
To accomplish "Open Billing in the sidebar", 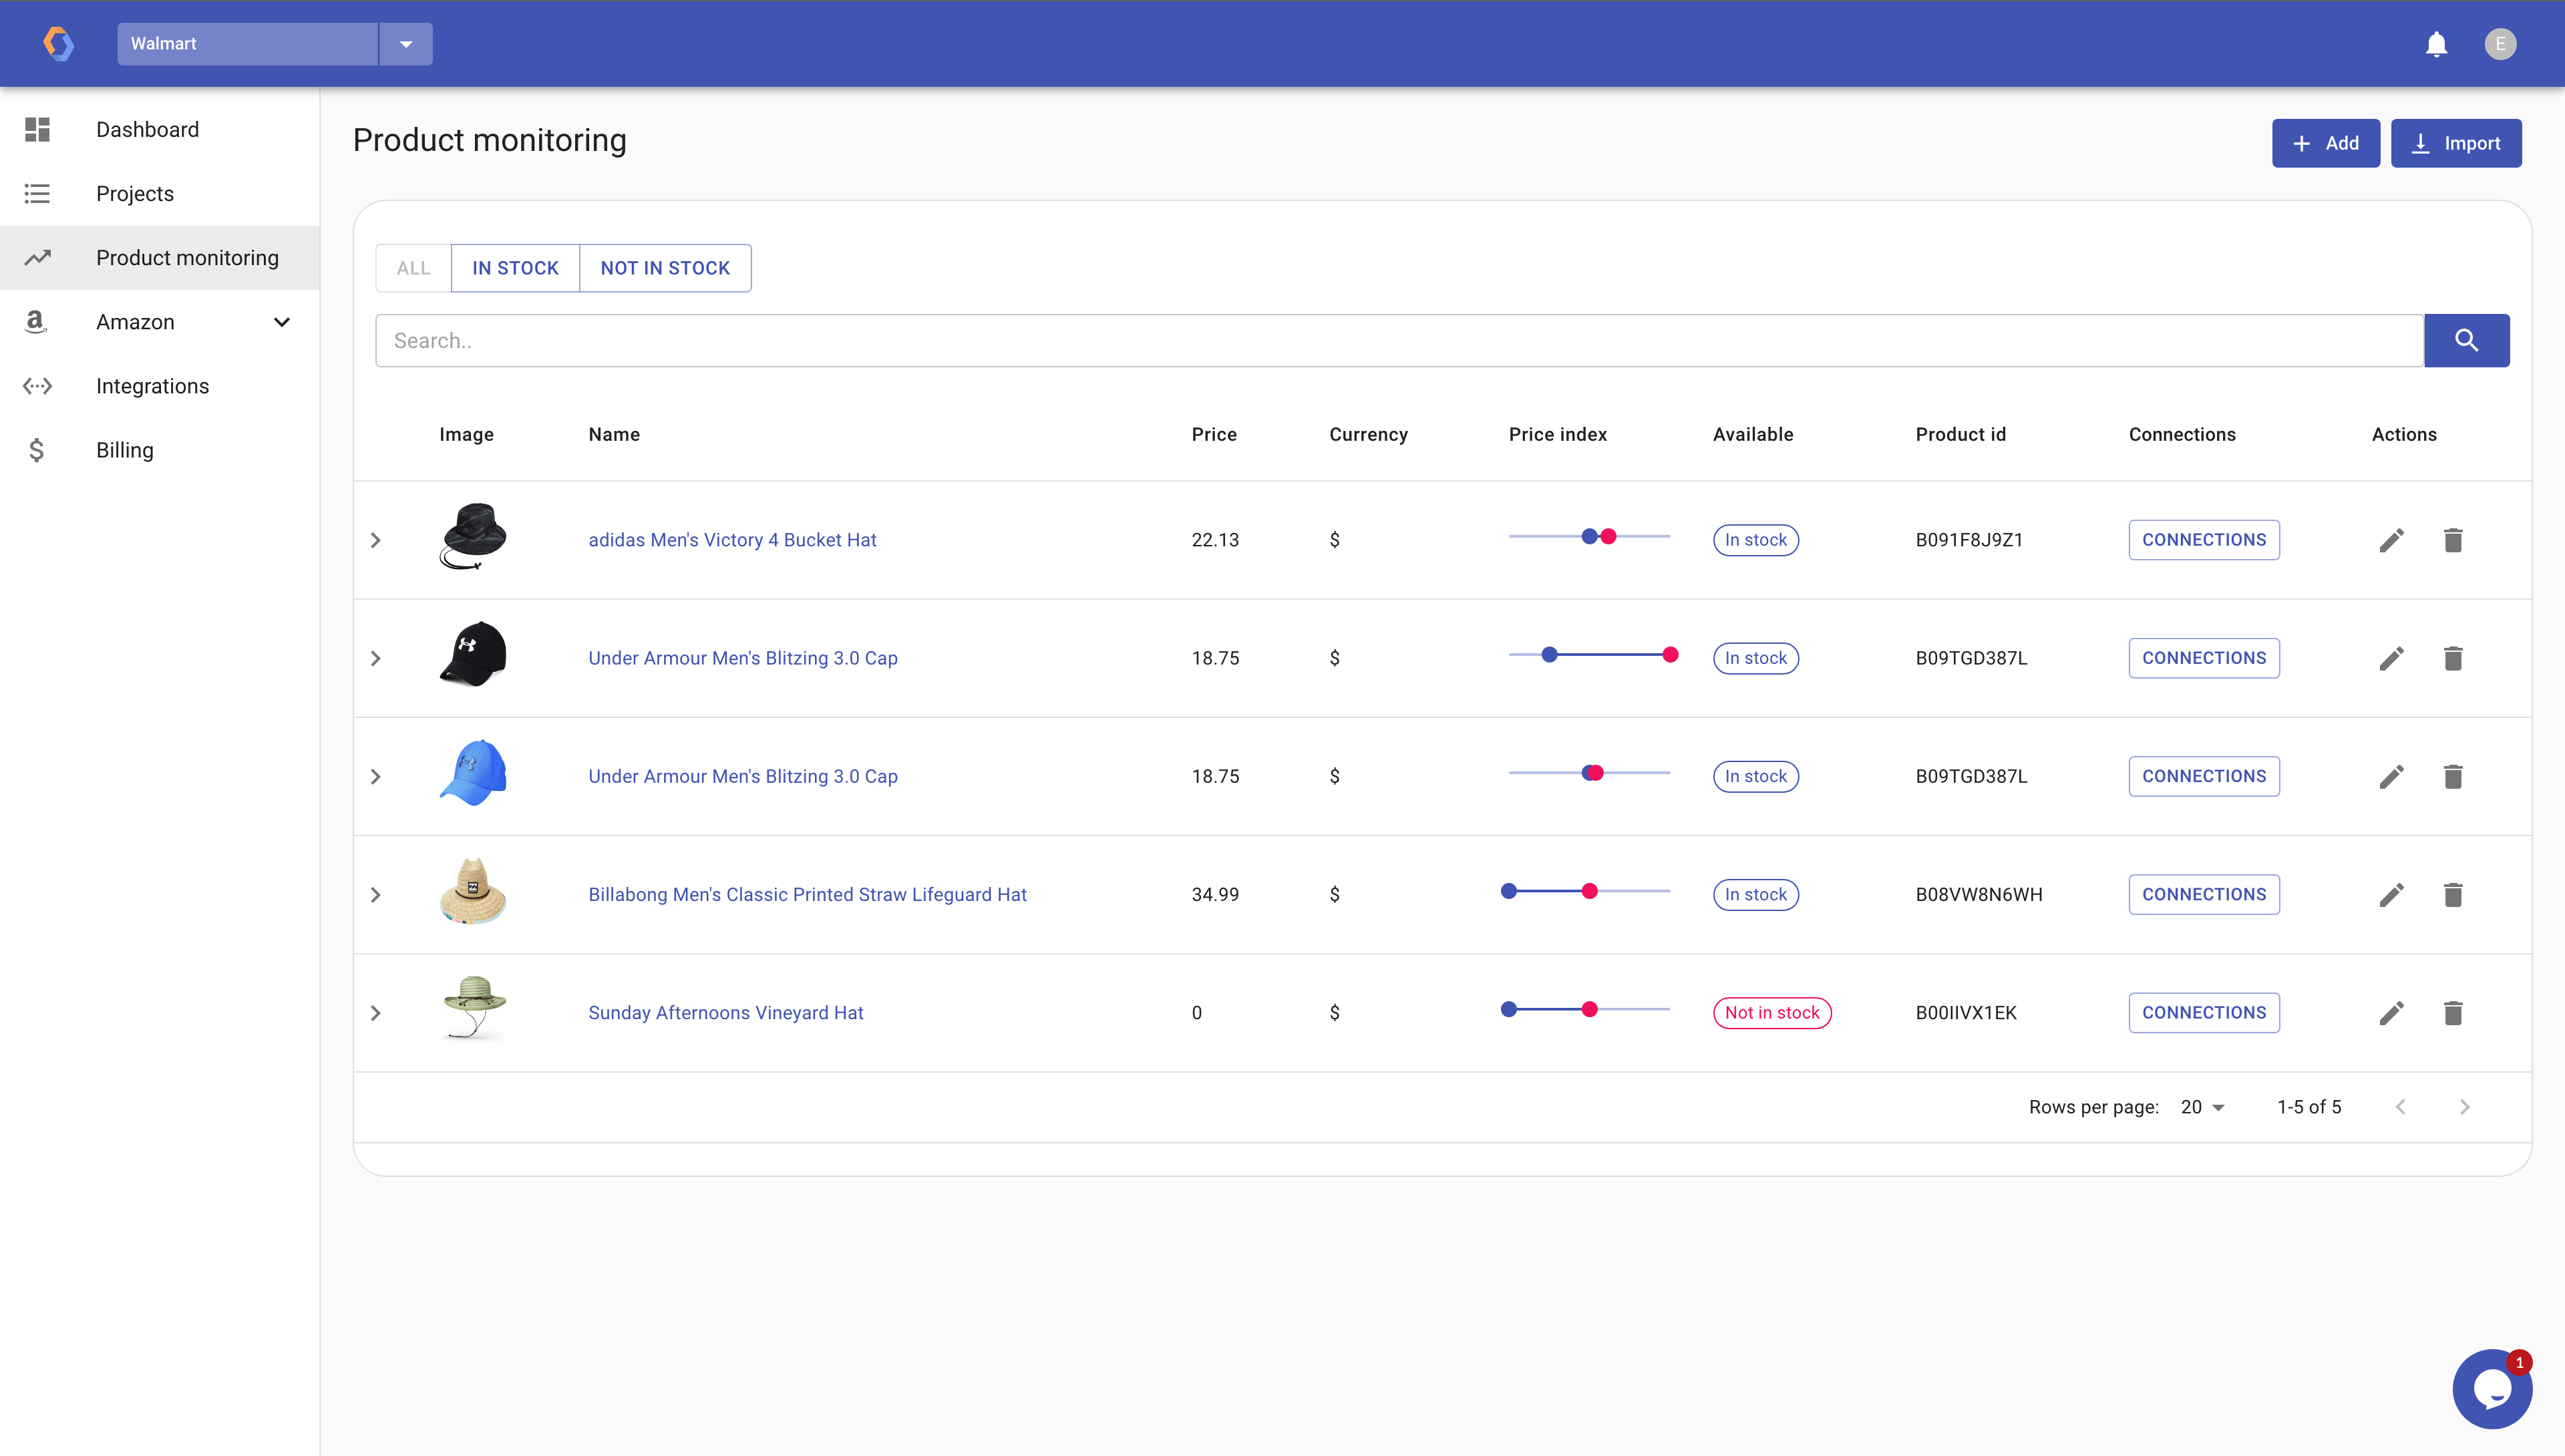I will (125, 450).
